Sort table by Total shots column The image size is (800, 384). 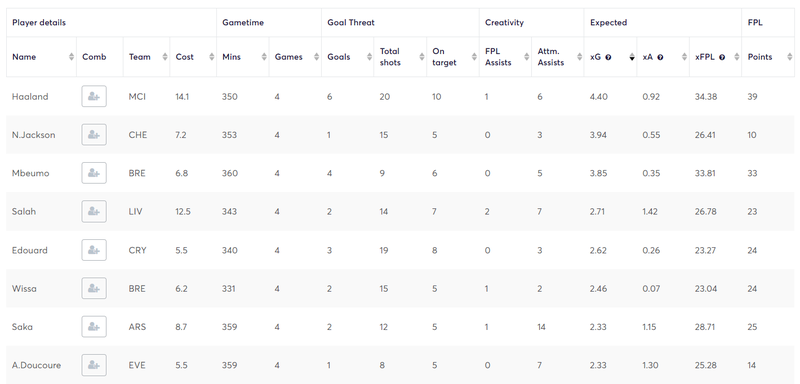click(421, 57)
